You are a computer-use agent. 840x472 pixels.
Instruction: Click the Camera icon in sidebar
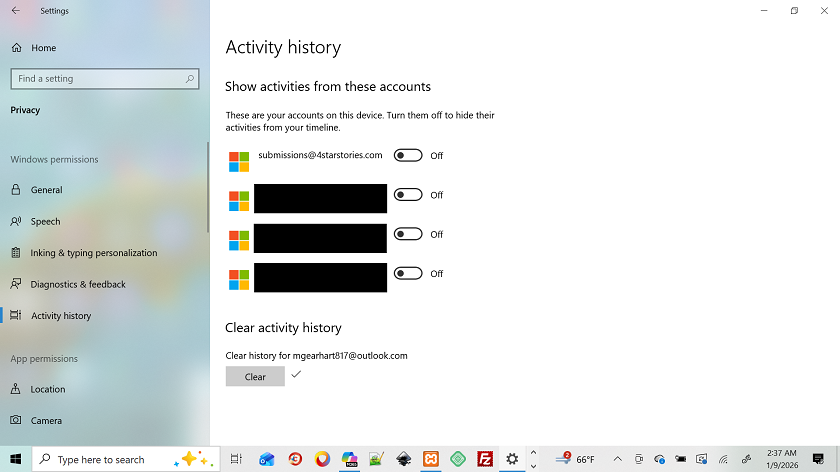tap(16, 421)
